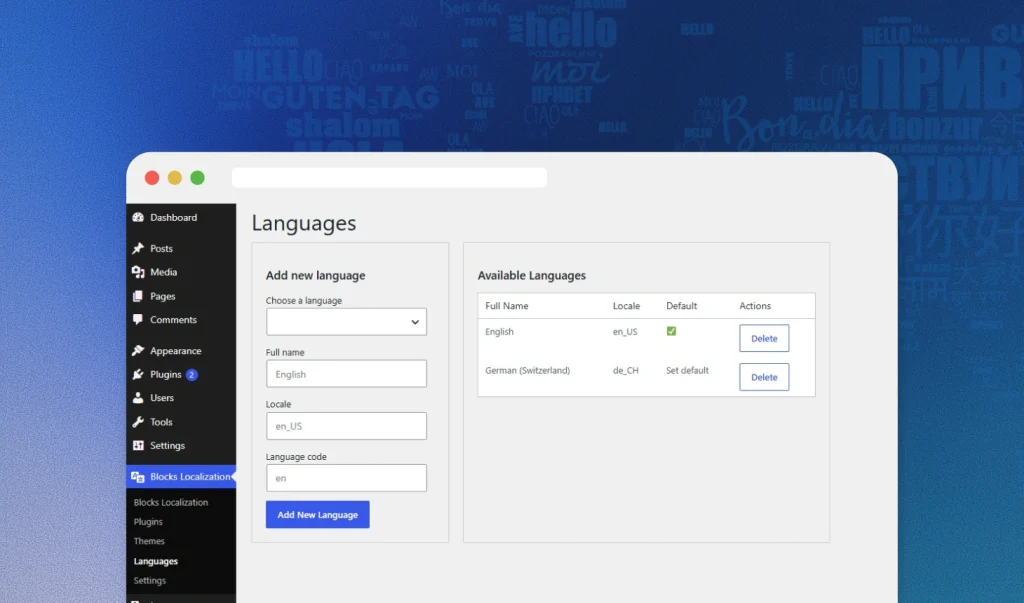Click the Pages icon in sidebar

pos(138,296)
